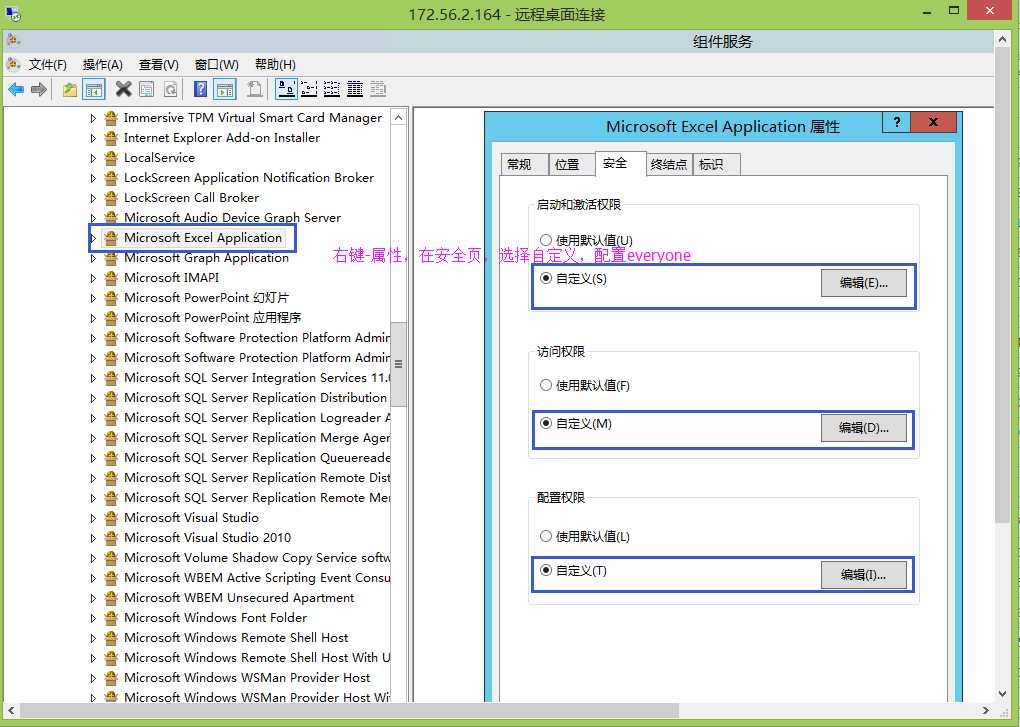Image resolution: width=1020 pixels, height=727 pixels.
Task: Open the 操作(A) menu
Action: pos(103,64)
